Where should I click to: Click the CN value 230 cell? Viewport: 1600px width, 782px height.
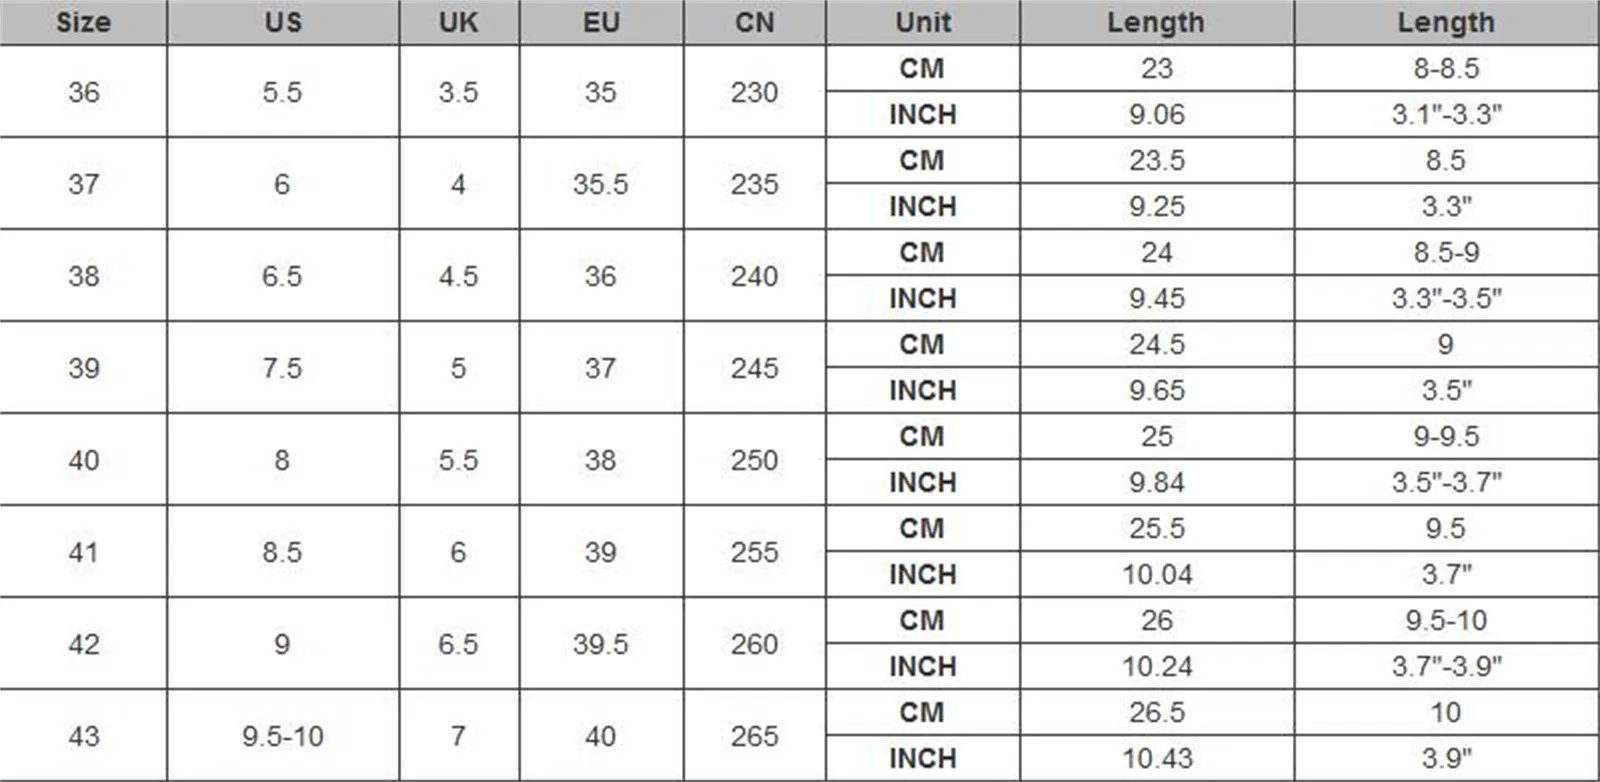pos(754,92)
